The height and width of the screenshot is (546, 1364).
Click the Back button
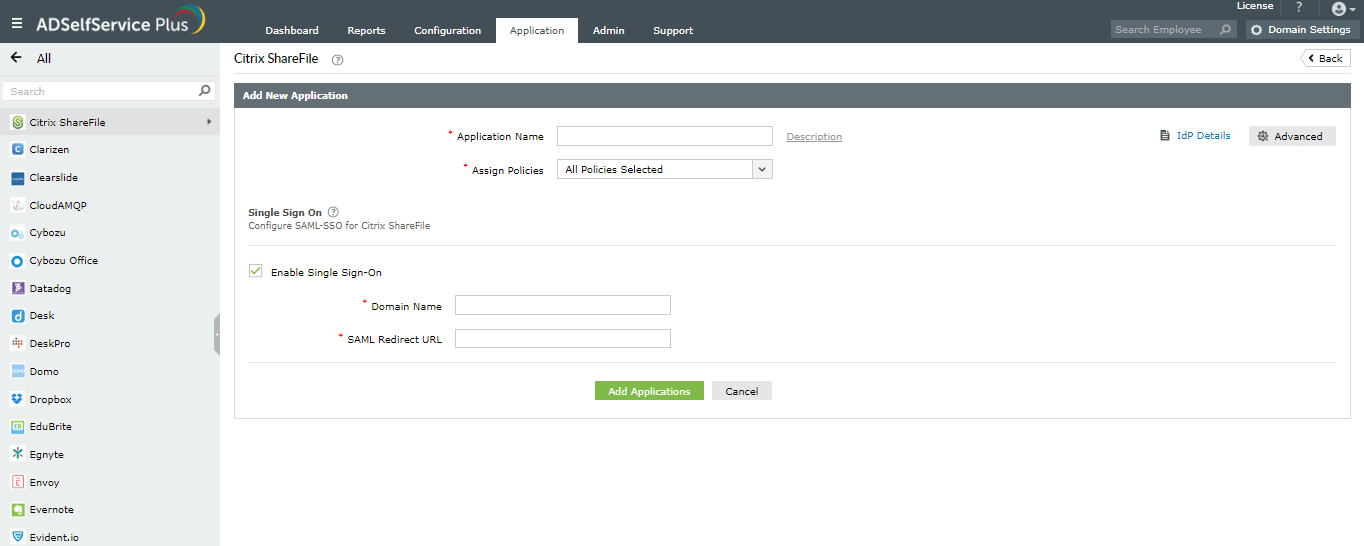(1325, 58)
